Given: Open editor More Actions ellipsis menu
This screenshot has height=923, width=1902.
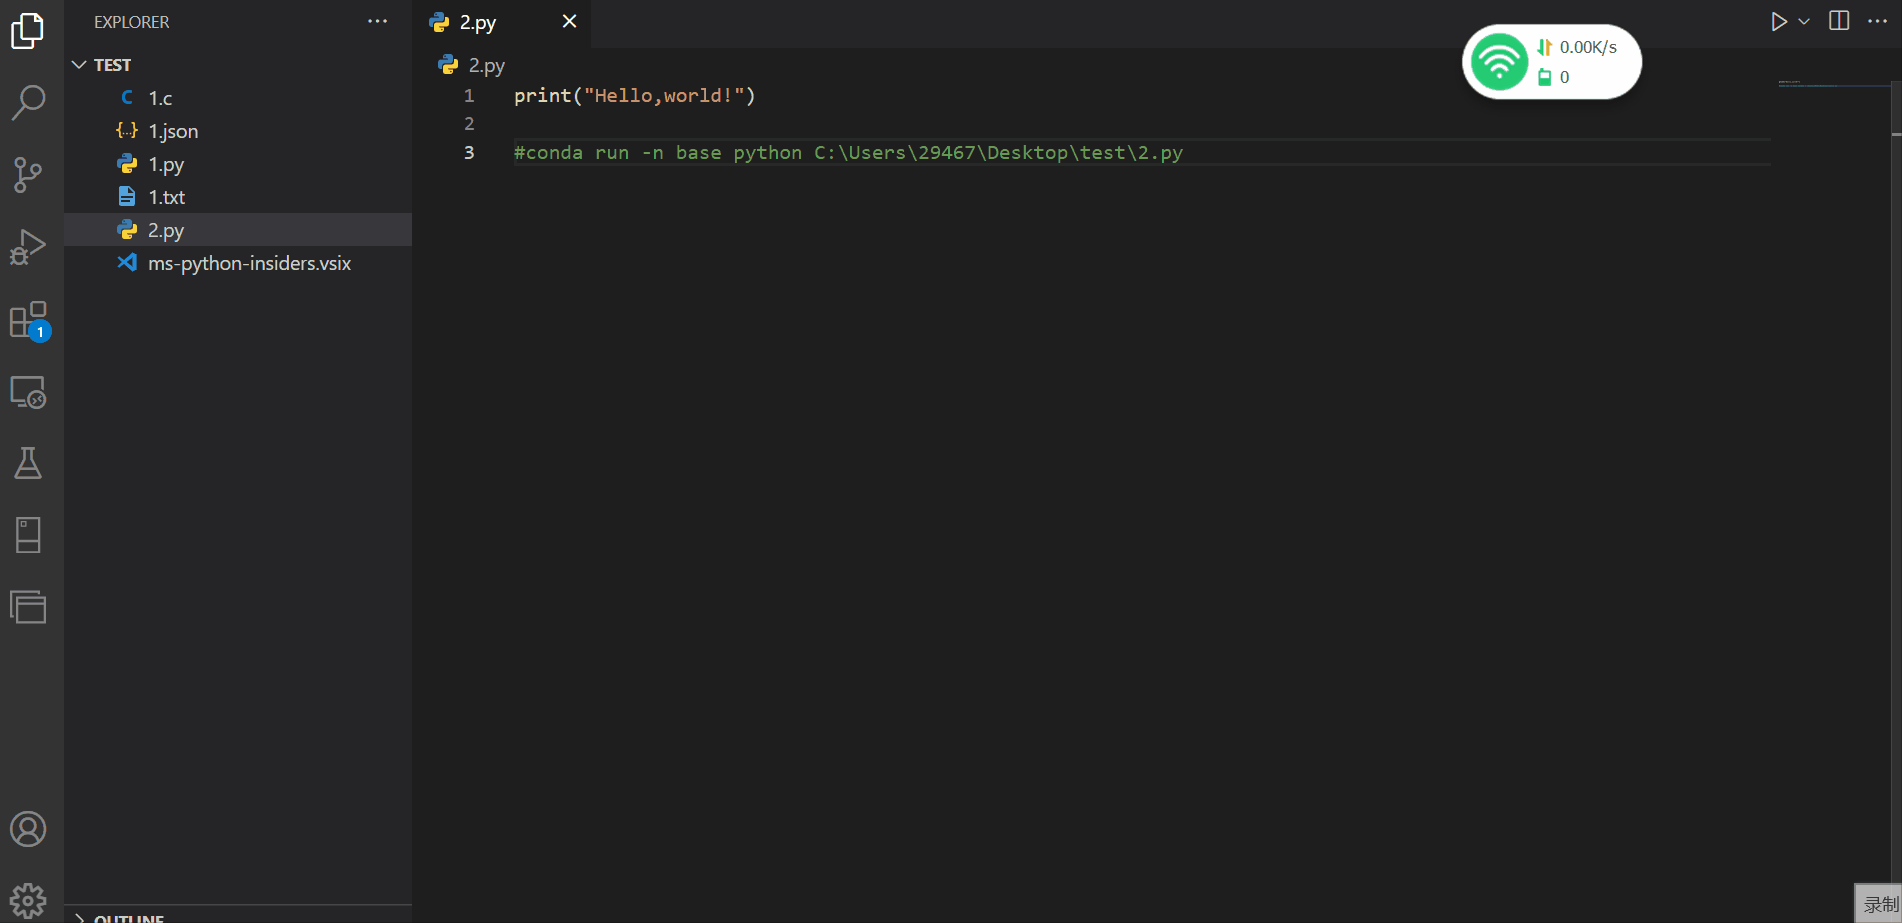Looking at the screenshot, I should 1876,20.
